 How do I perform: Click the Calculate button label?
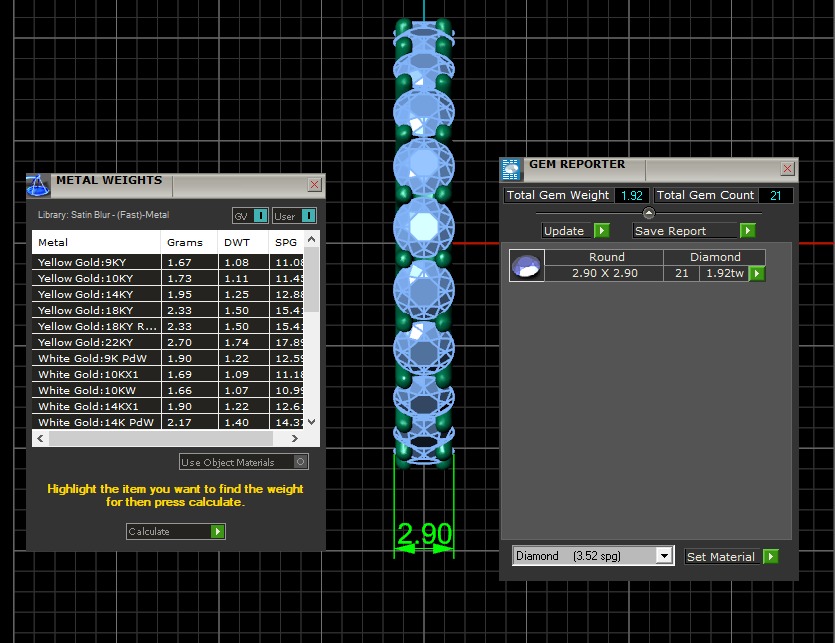pyautogui.click(x=149, y=531)
